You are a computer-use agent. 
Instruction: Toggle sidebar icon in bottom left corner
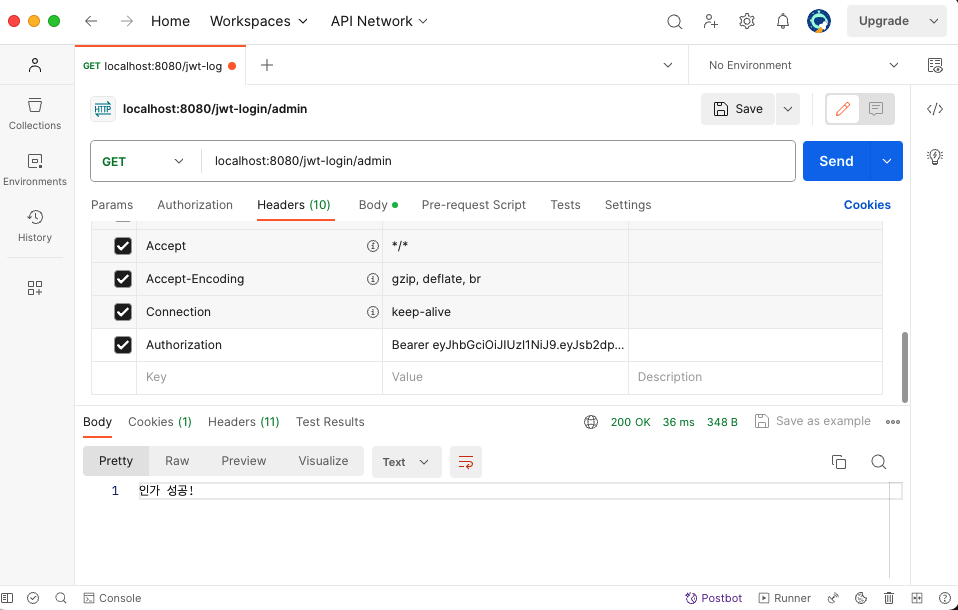tap(7, 598)
